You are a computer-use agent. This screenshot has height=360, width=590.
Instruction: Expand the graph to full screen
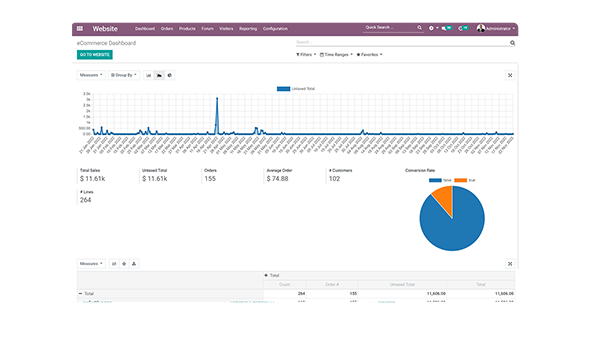tap(510, 75)
